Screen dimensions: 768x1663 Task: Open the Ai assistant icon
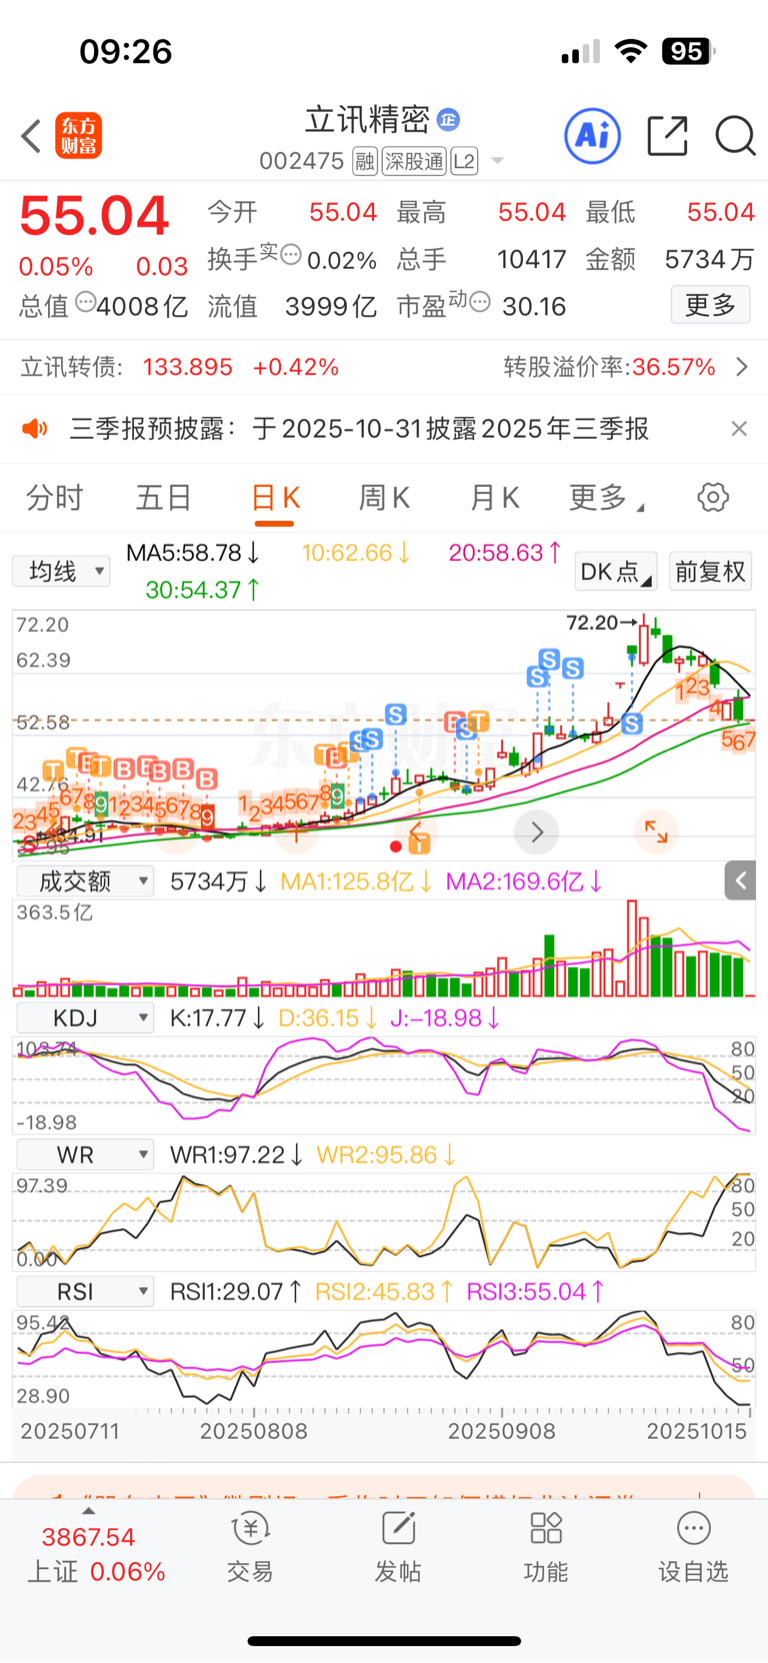tap(593, 135)
